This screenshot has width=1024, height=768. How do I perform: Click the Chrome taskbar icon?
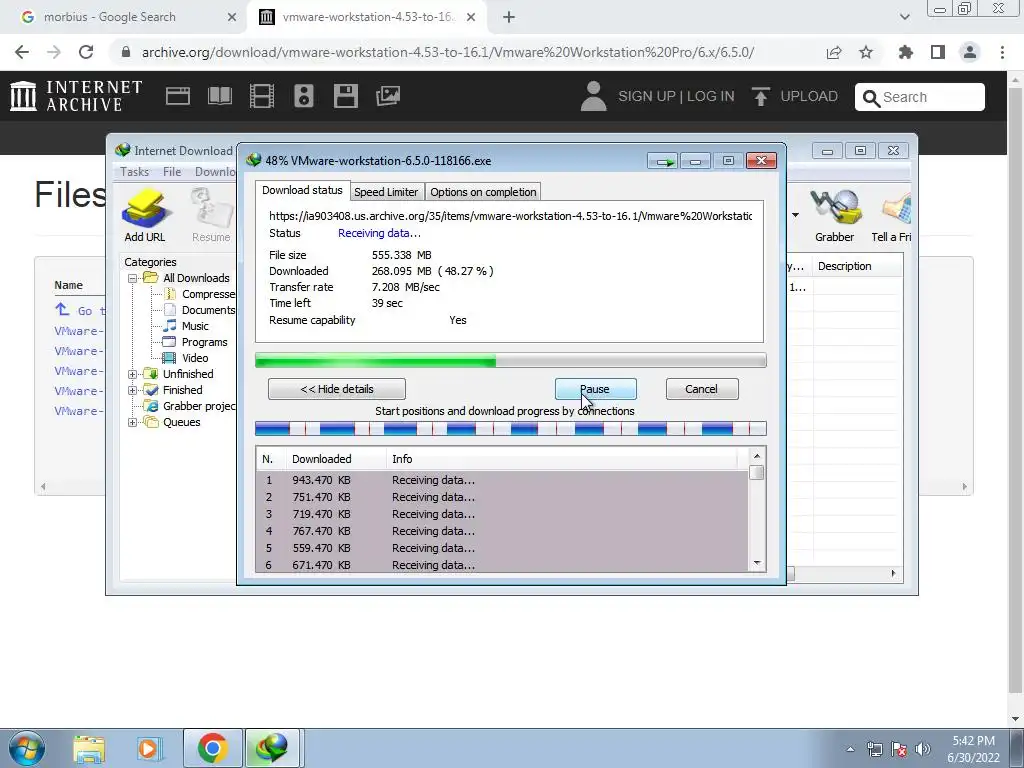click(212, 748)
